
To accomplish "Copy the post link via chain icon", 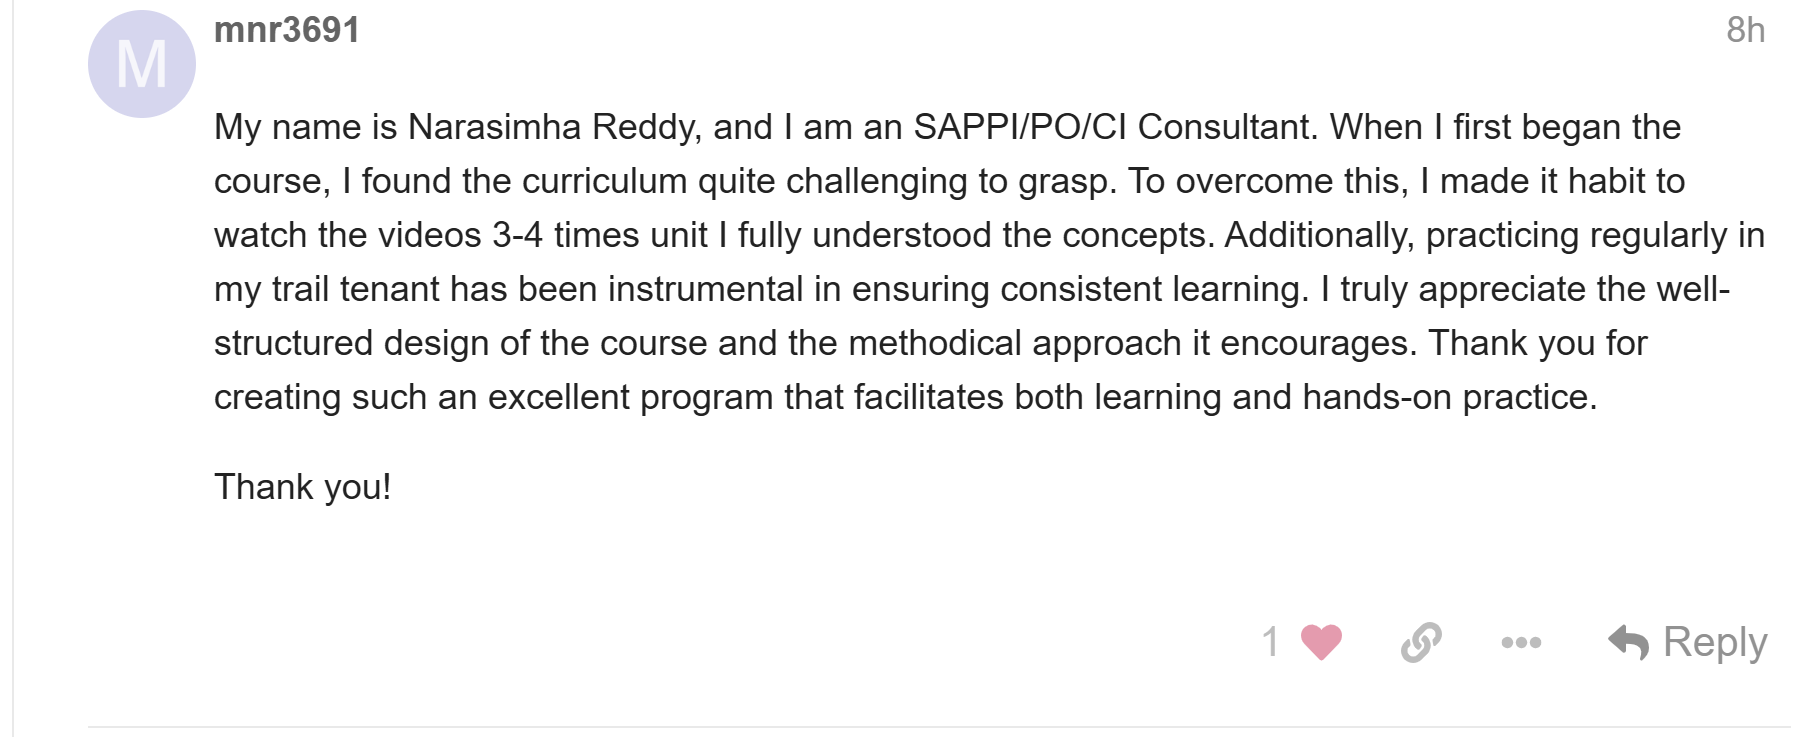I will click(1421, 642).
